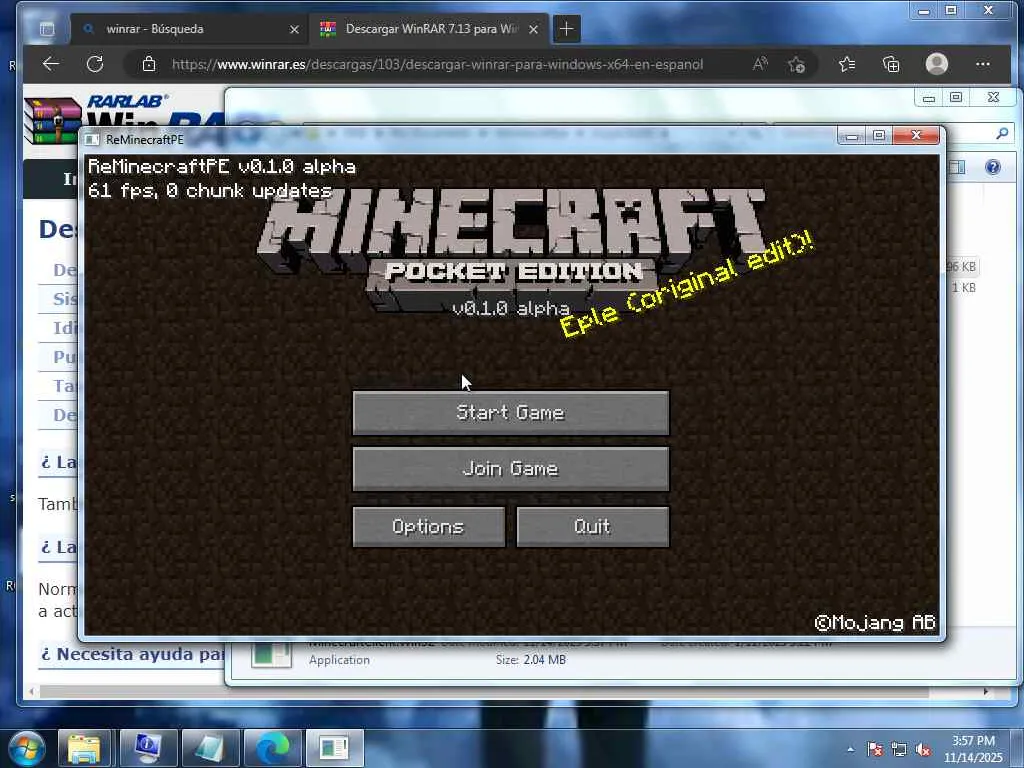Toggle the Explorer preview pane button
The height and width of the screenshot is (768, 1024).
click(957, 167)
